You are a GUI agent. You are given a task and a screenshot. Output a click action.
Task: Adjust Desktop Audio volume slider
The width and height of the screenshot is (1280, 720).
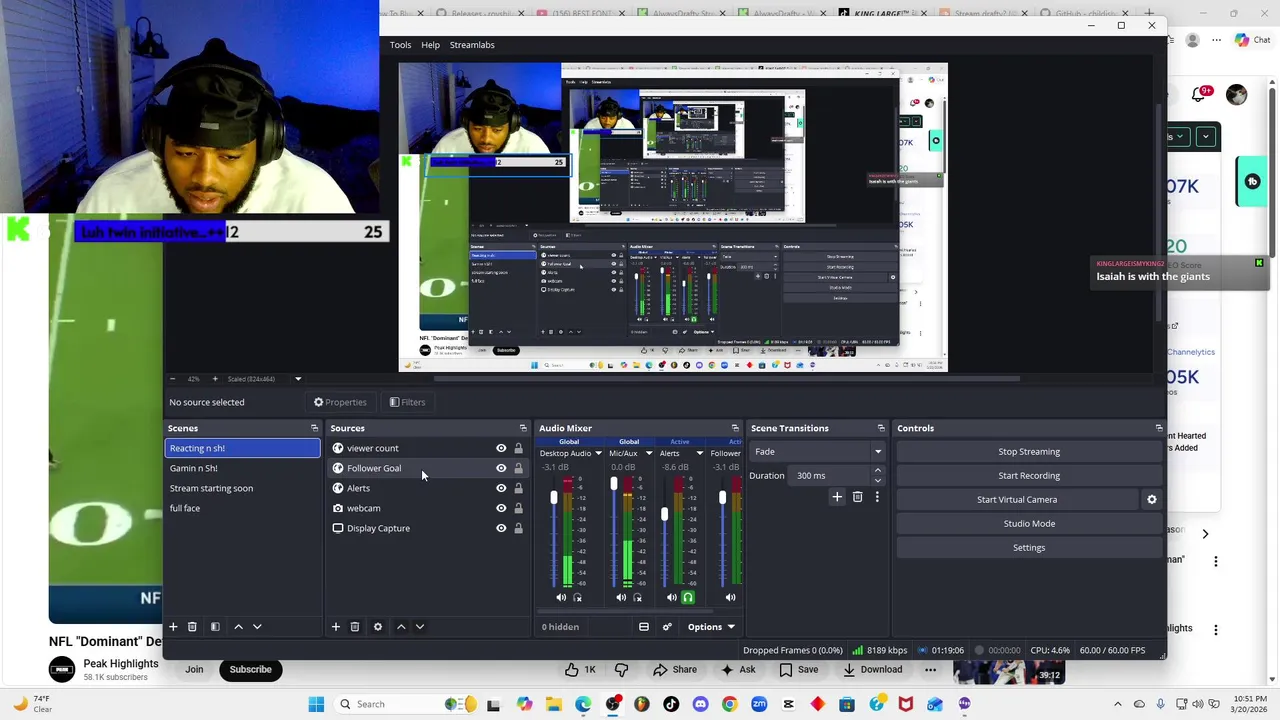point(554,497)
